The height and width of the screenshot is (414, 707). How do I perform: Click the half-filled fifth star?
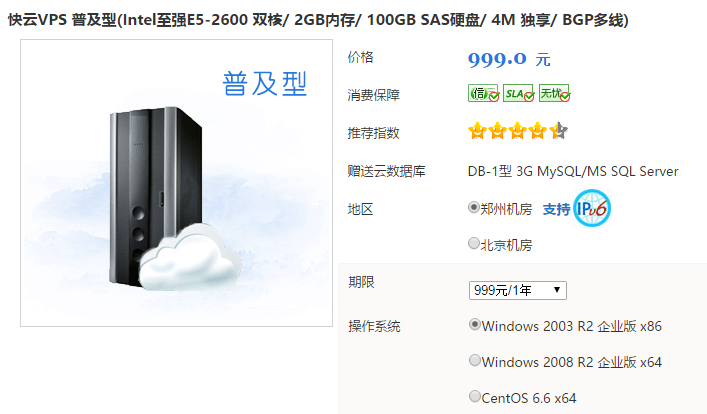click(x=559, y=131)
